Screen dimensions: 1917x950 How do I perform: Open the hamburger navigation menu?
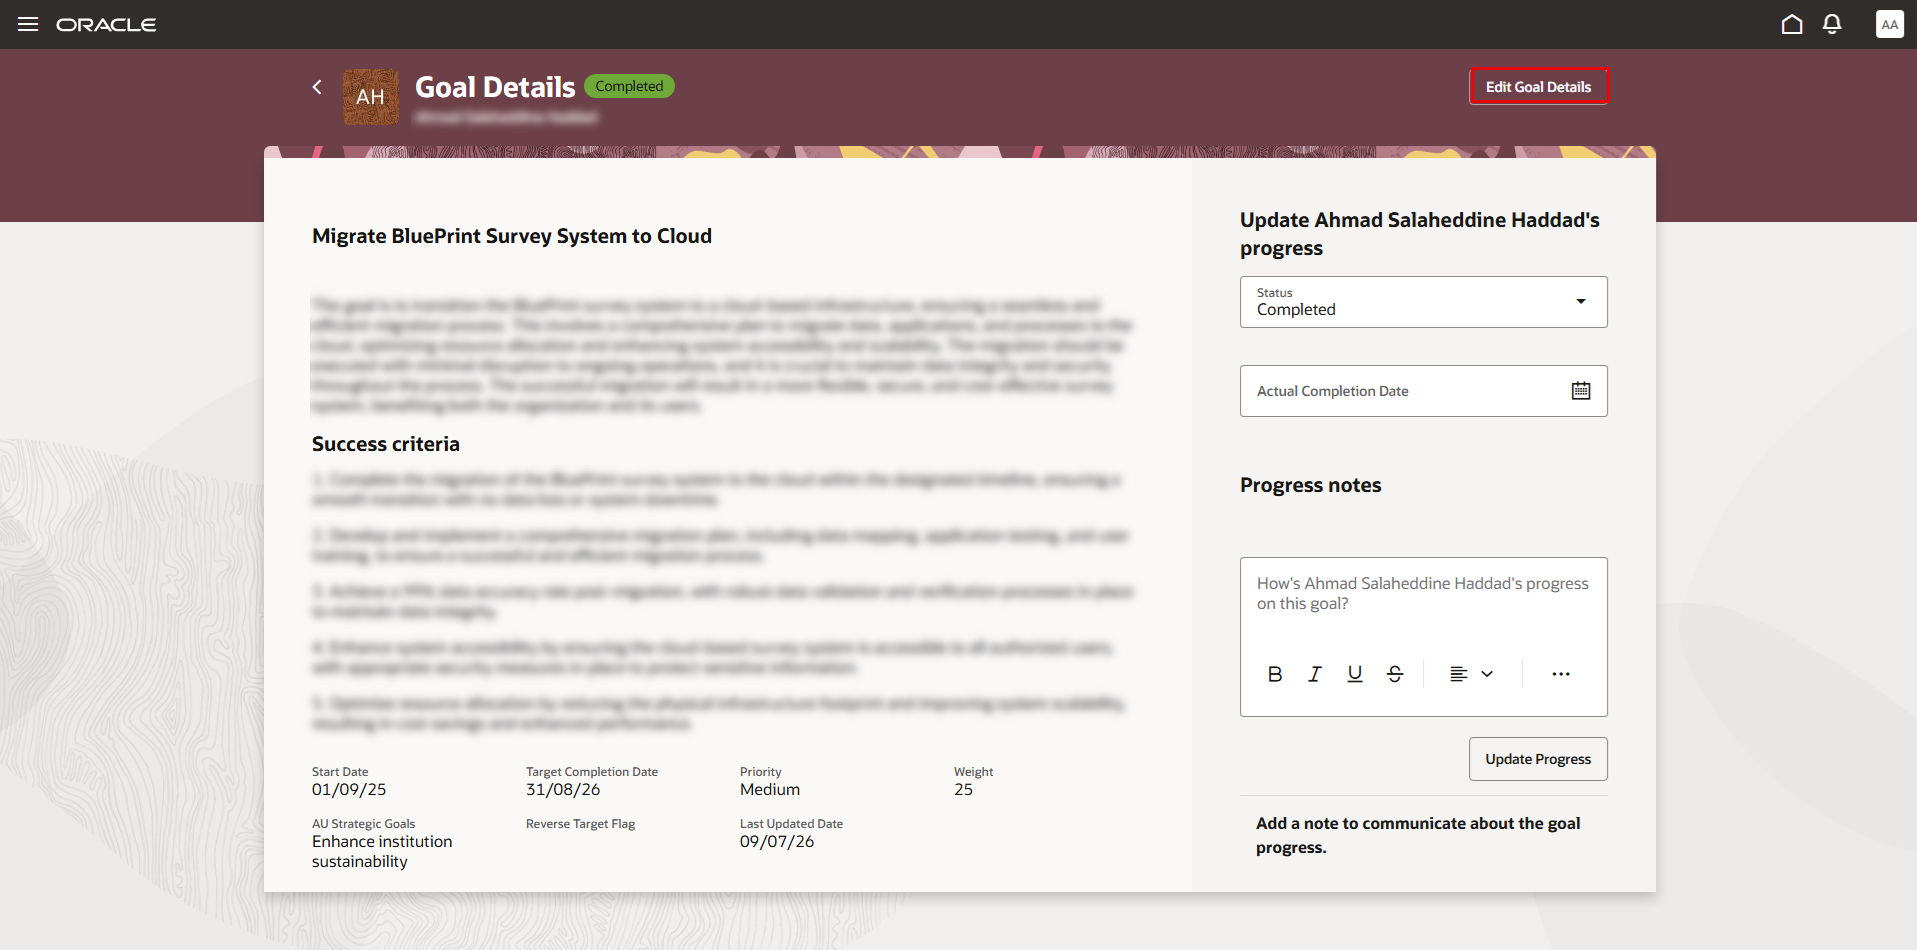[x=28, y=24]
